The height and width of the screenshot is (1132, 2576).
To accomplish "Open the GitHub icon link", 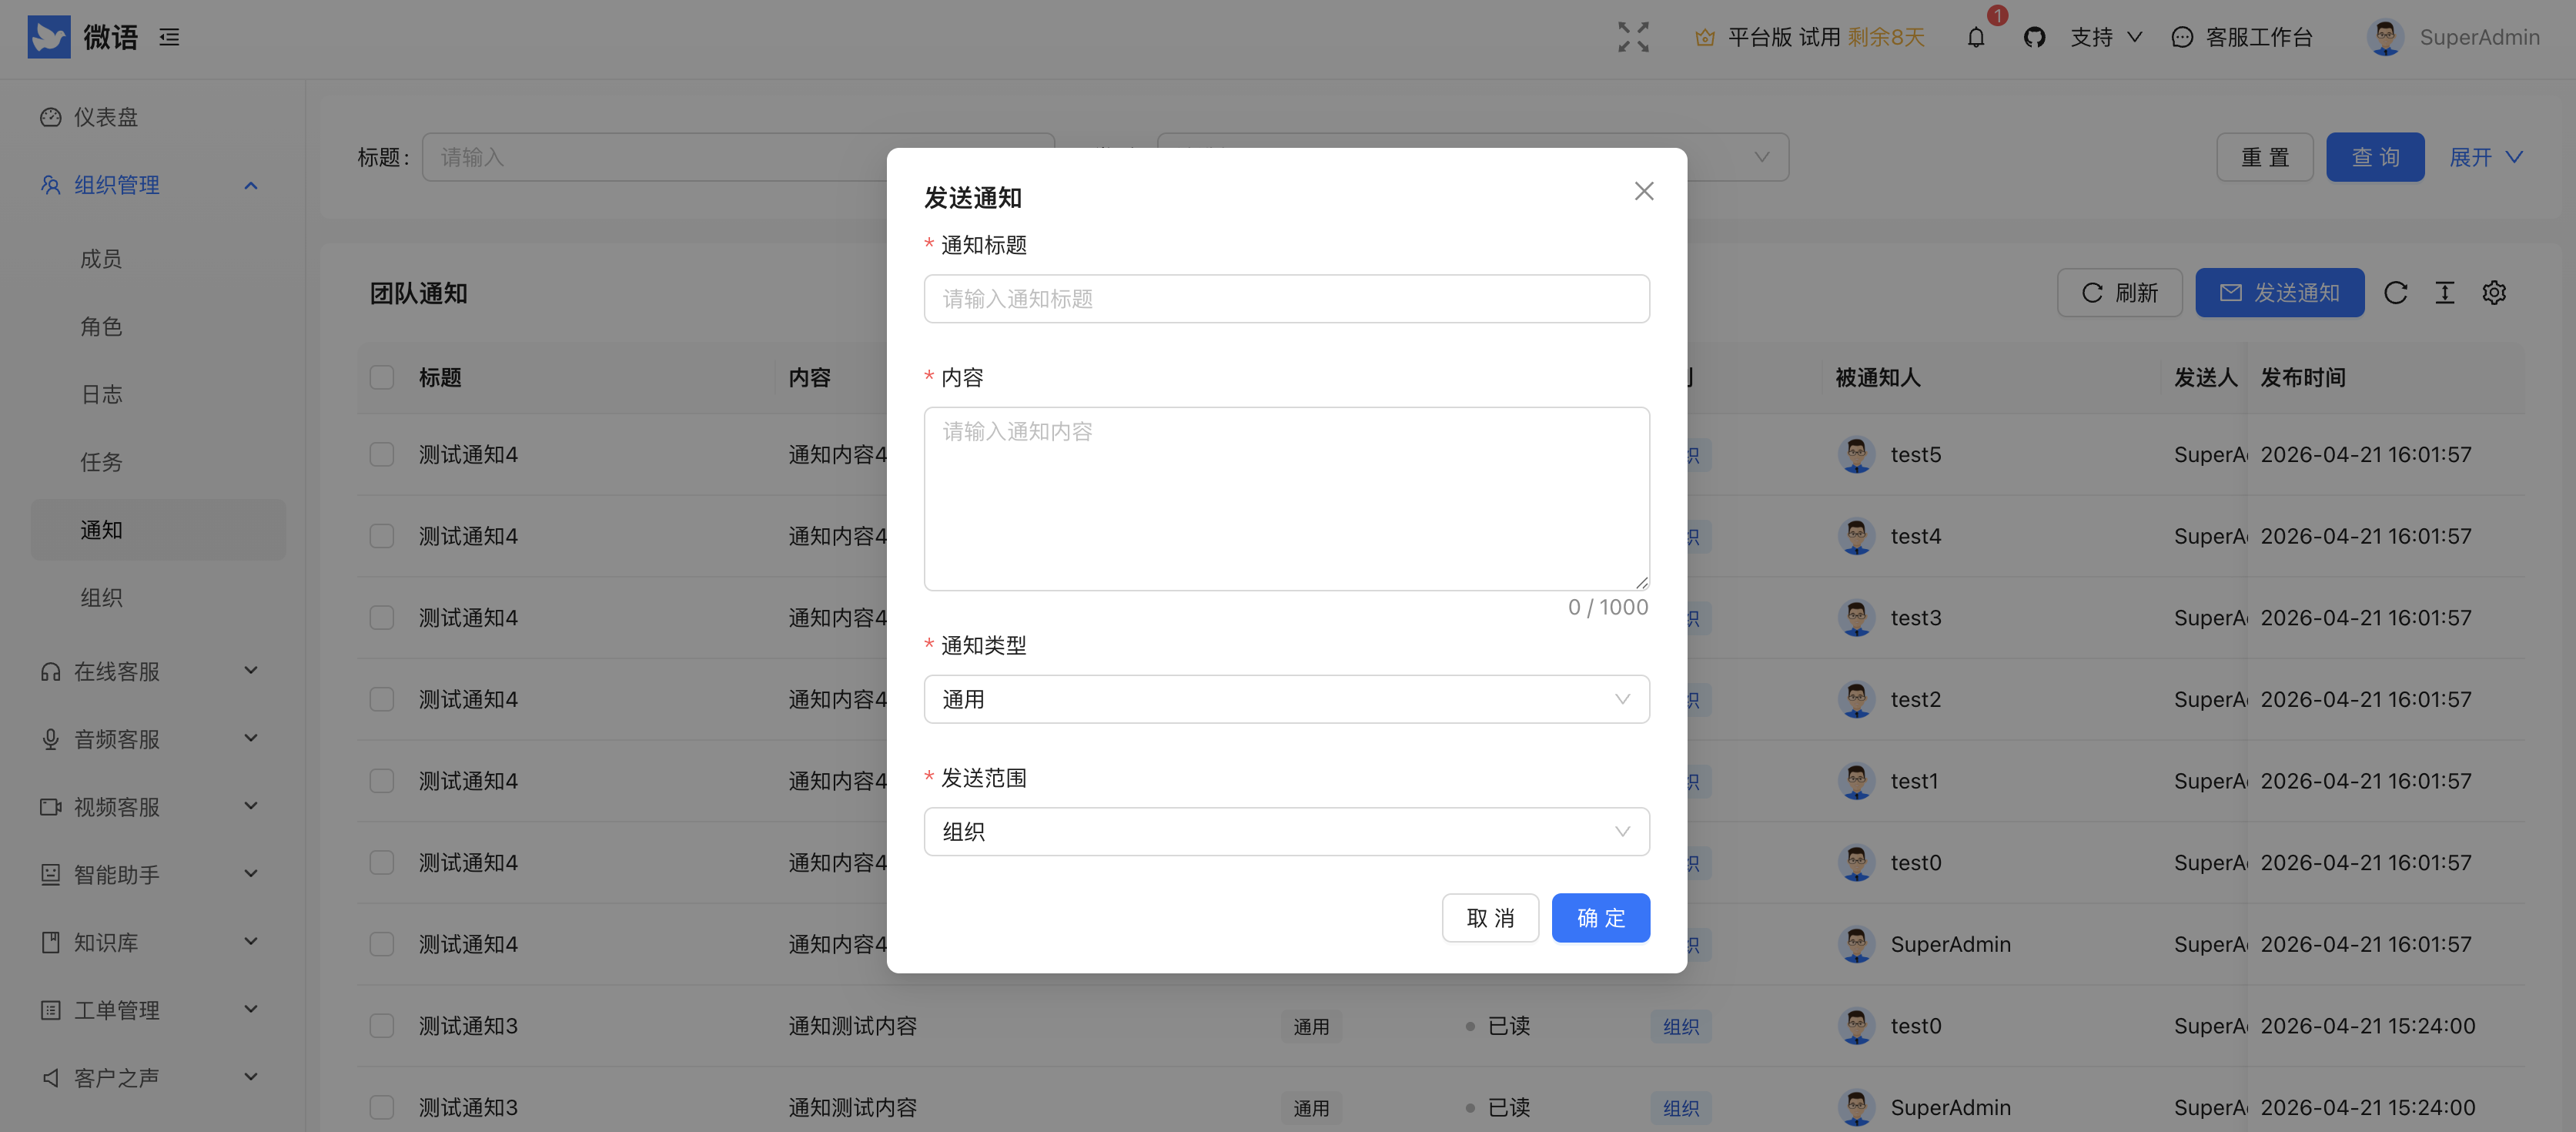I will (2034, 38).
